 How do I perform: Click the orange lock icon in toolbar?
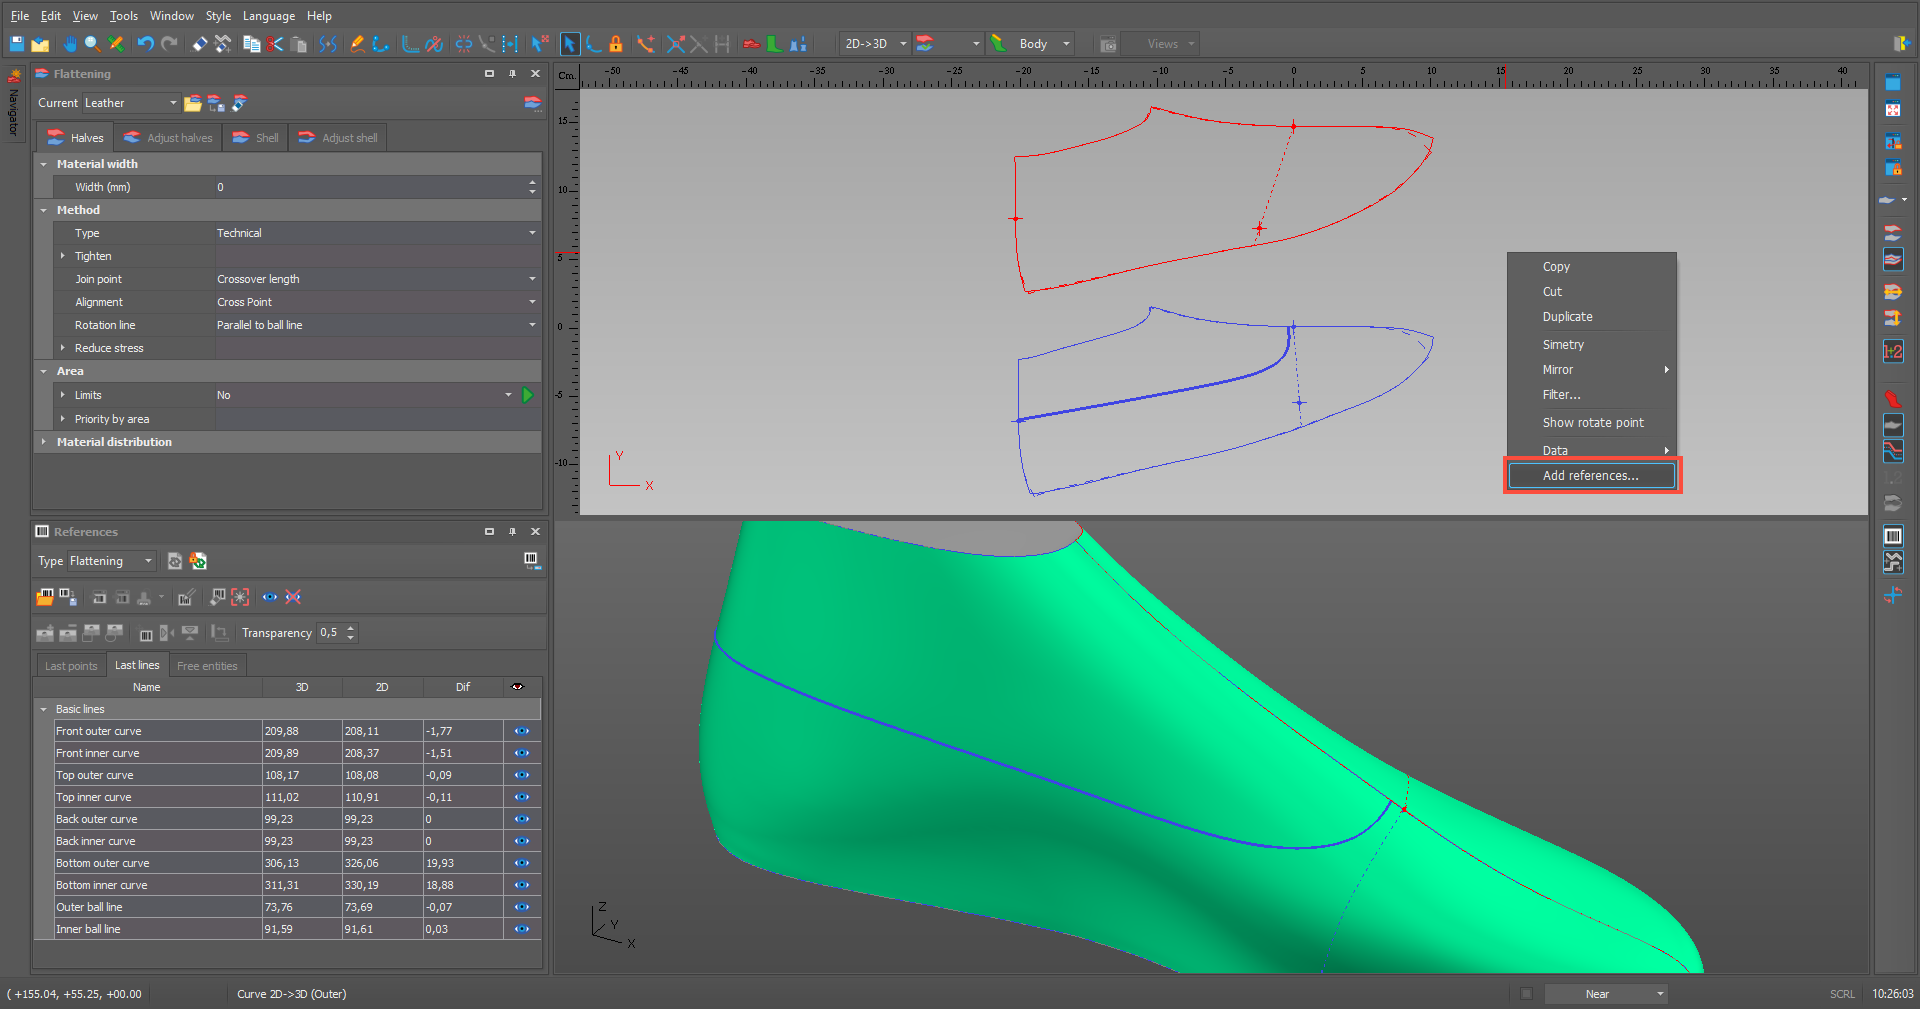[x=616, y=44]
